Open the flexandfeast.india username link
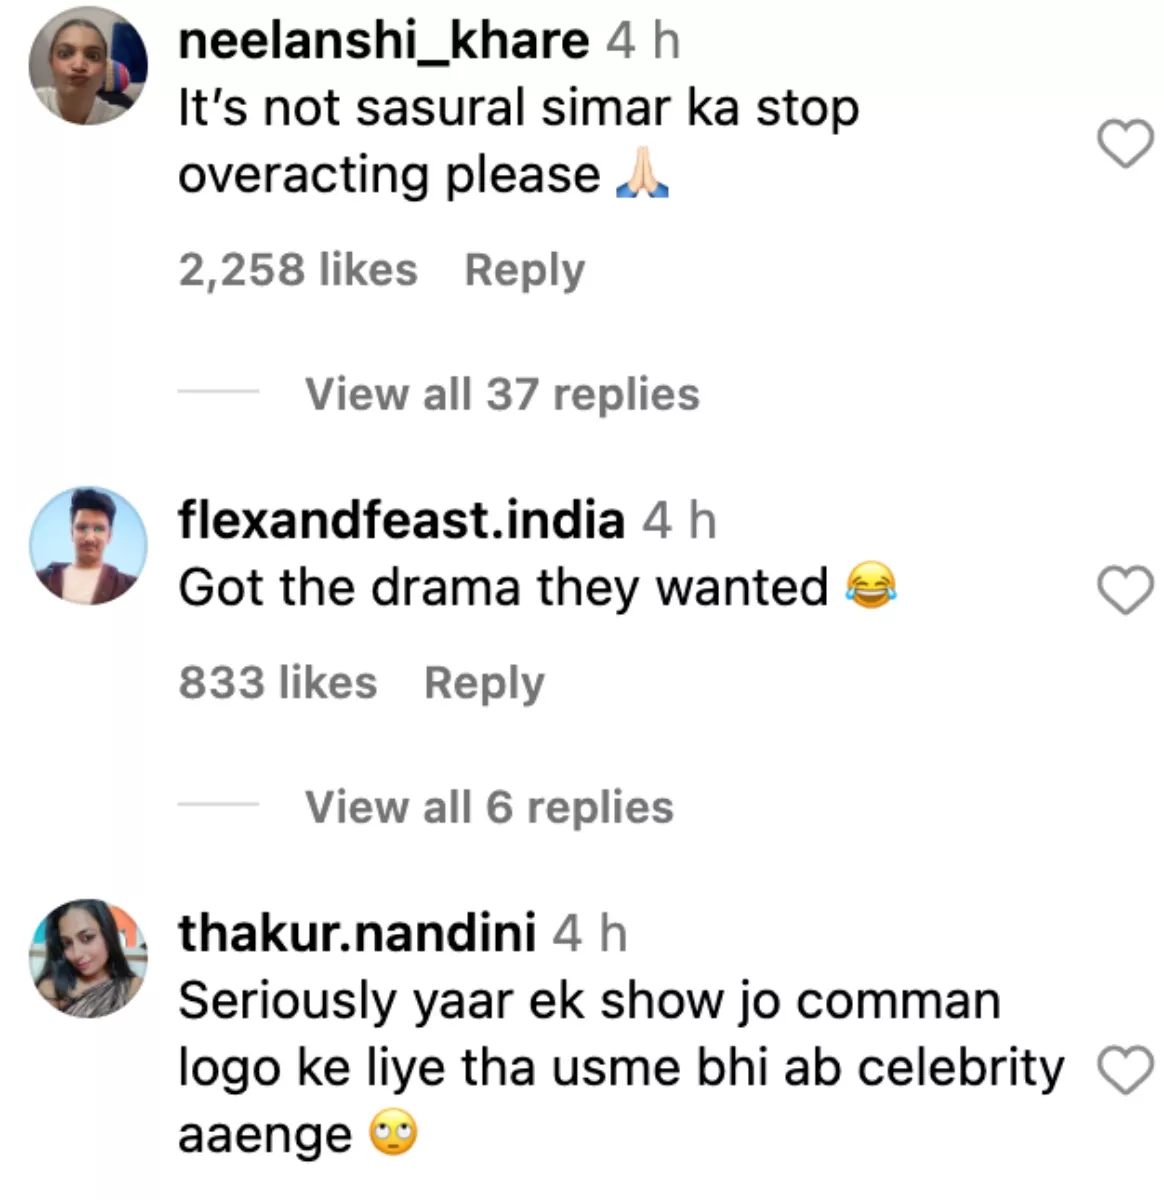1164x1200 pixels. coord(401,521)
